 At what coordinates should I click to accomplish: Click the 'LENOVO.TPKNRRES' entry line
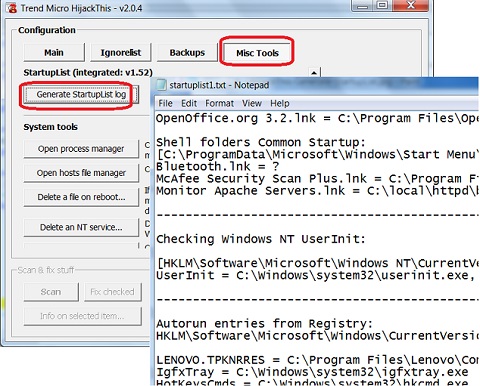(318, 360)
